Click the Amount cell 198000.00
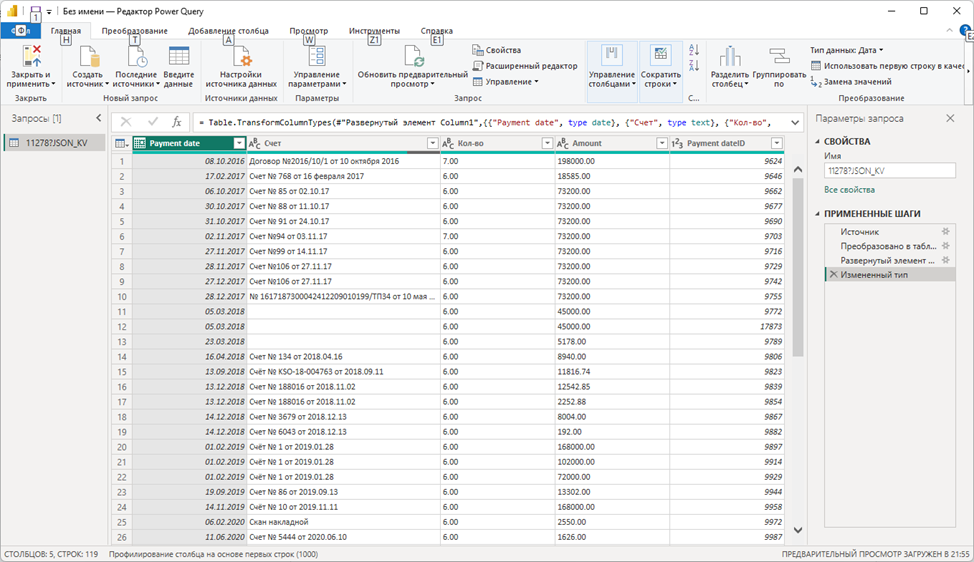The width and height of the screenshot is (974, 562). point(612,161)
